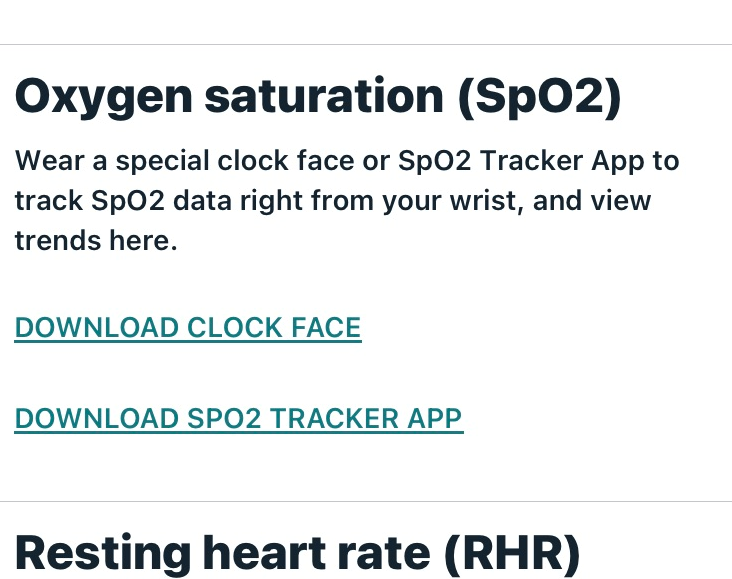Image resolution: width=732 pixels, height=579 pixels.
Task: Click the divider line above Resting heart rate
Action: [366, 501]
